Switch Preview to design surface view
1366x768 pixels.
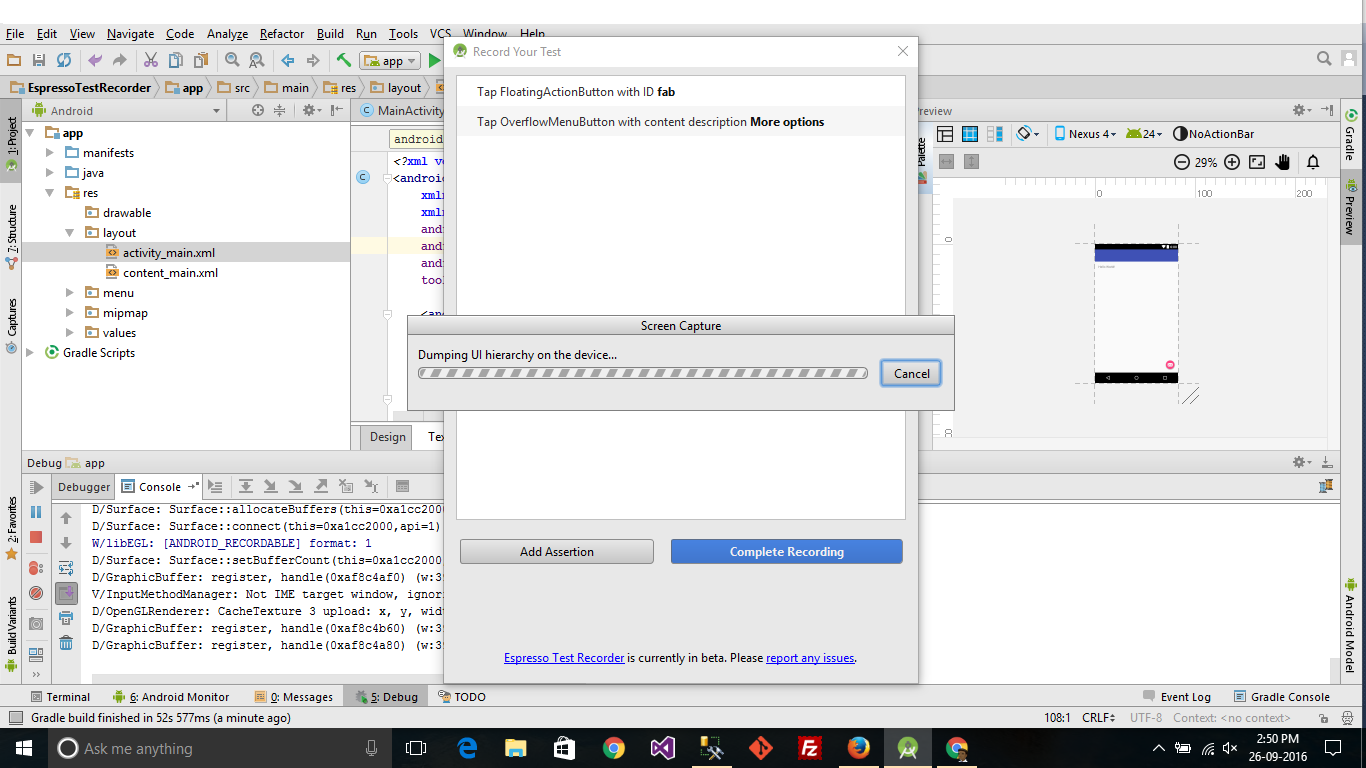click(944, 134)
